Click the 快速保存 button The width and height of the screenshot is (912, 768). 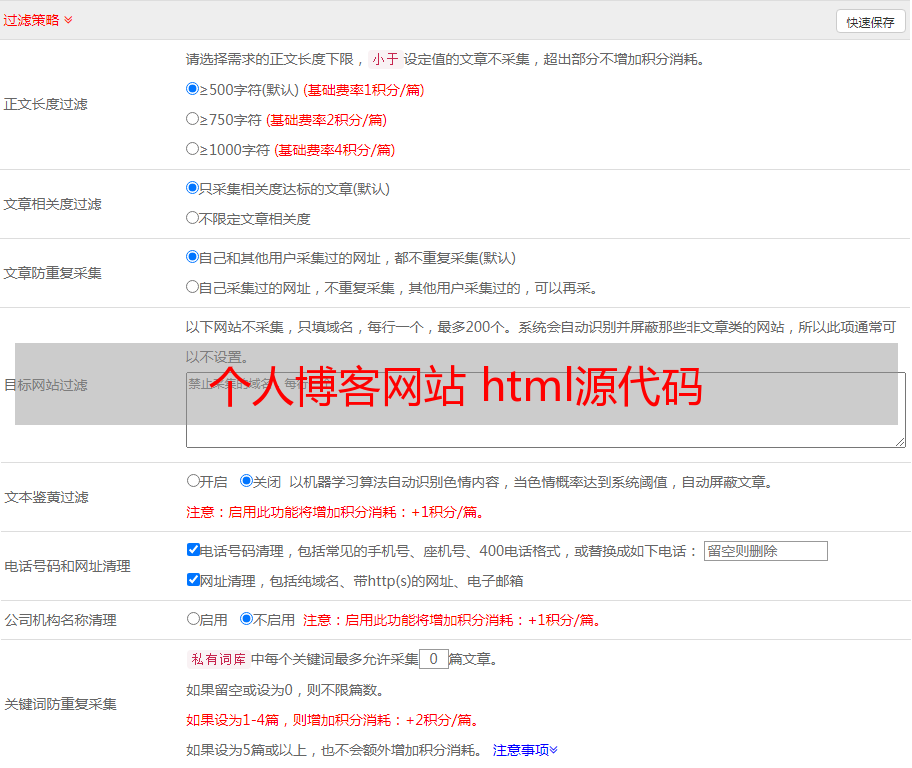pos(870,22)
